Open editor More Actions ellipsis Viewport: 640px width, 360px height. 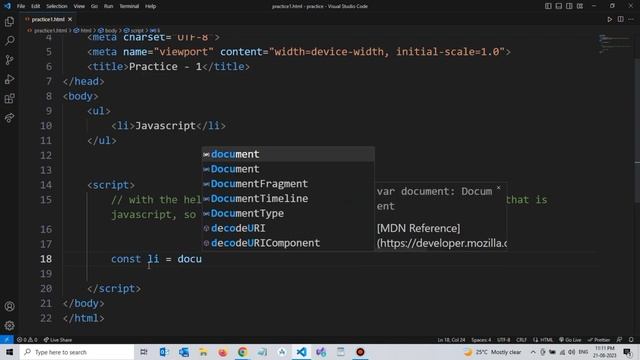point(631,19)
